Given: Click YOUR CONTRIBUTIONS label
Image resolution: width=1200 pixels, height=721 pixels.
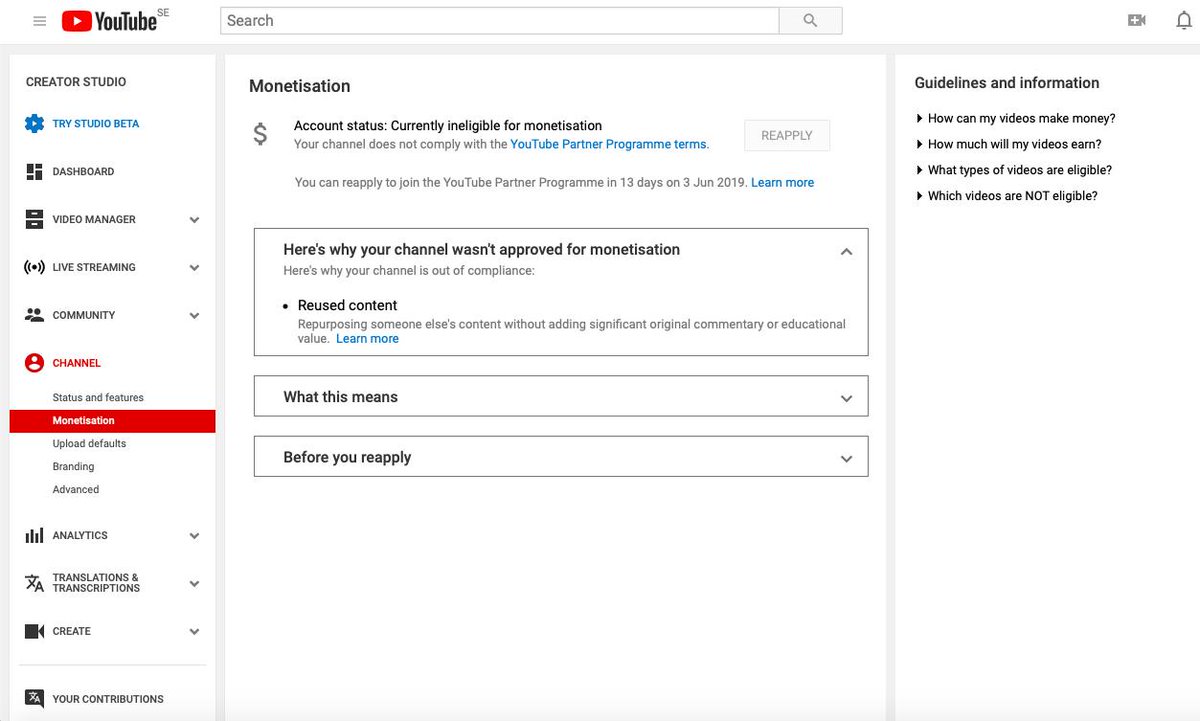Looking at the screenshot, I should pos(108,699).
